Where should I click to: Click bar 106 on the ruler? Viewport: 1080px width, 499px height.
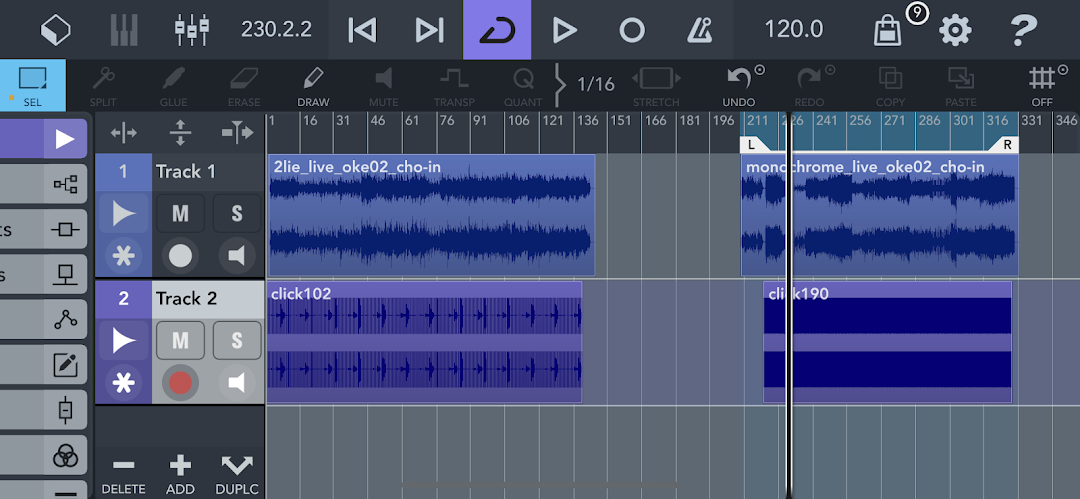coord(519,121)
